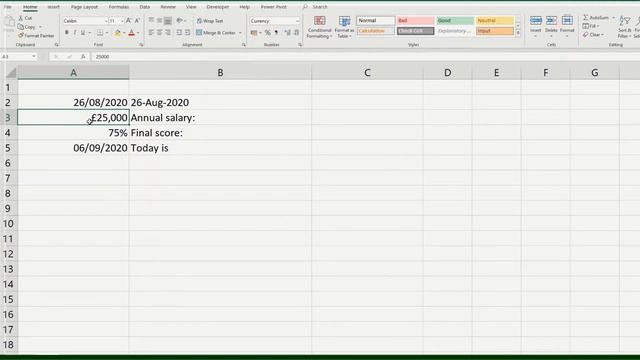Click Decrease Decimal icon
Screen dimensions: 640x360
click(296, 33)
